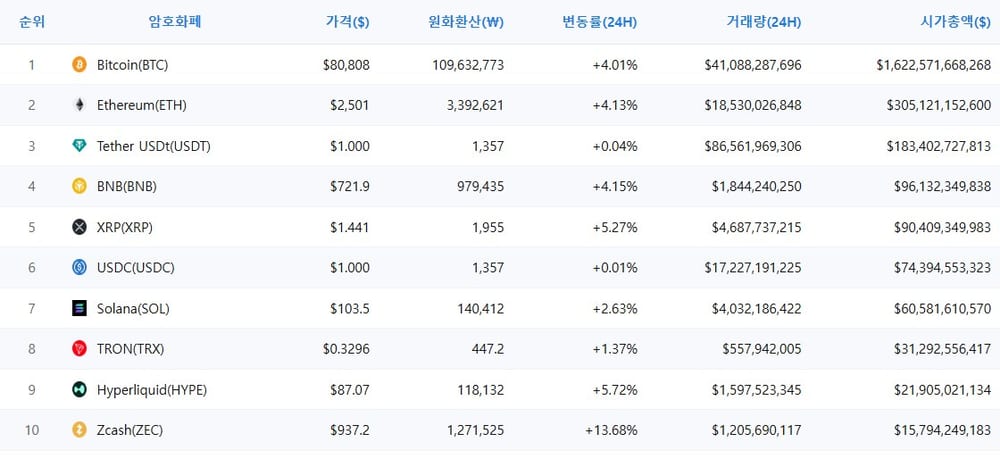Open Zcash(ZEC) coin name
Screen dimensions: 1000x459
pos(130,430)
